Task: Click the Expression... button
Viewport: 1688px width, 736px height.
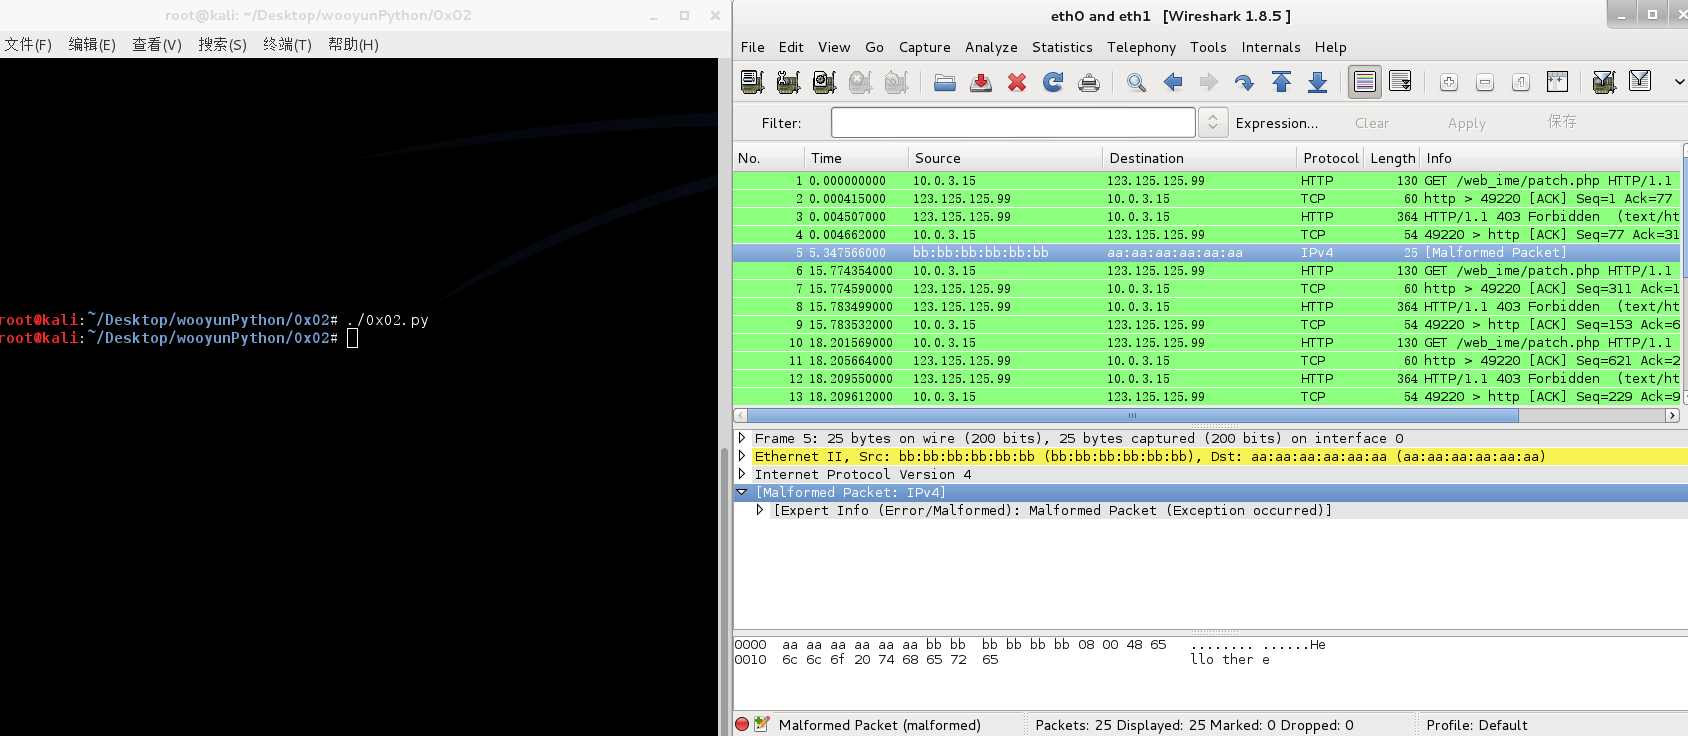Action: click(1277, 123)
